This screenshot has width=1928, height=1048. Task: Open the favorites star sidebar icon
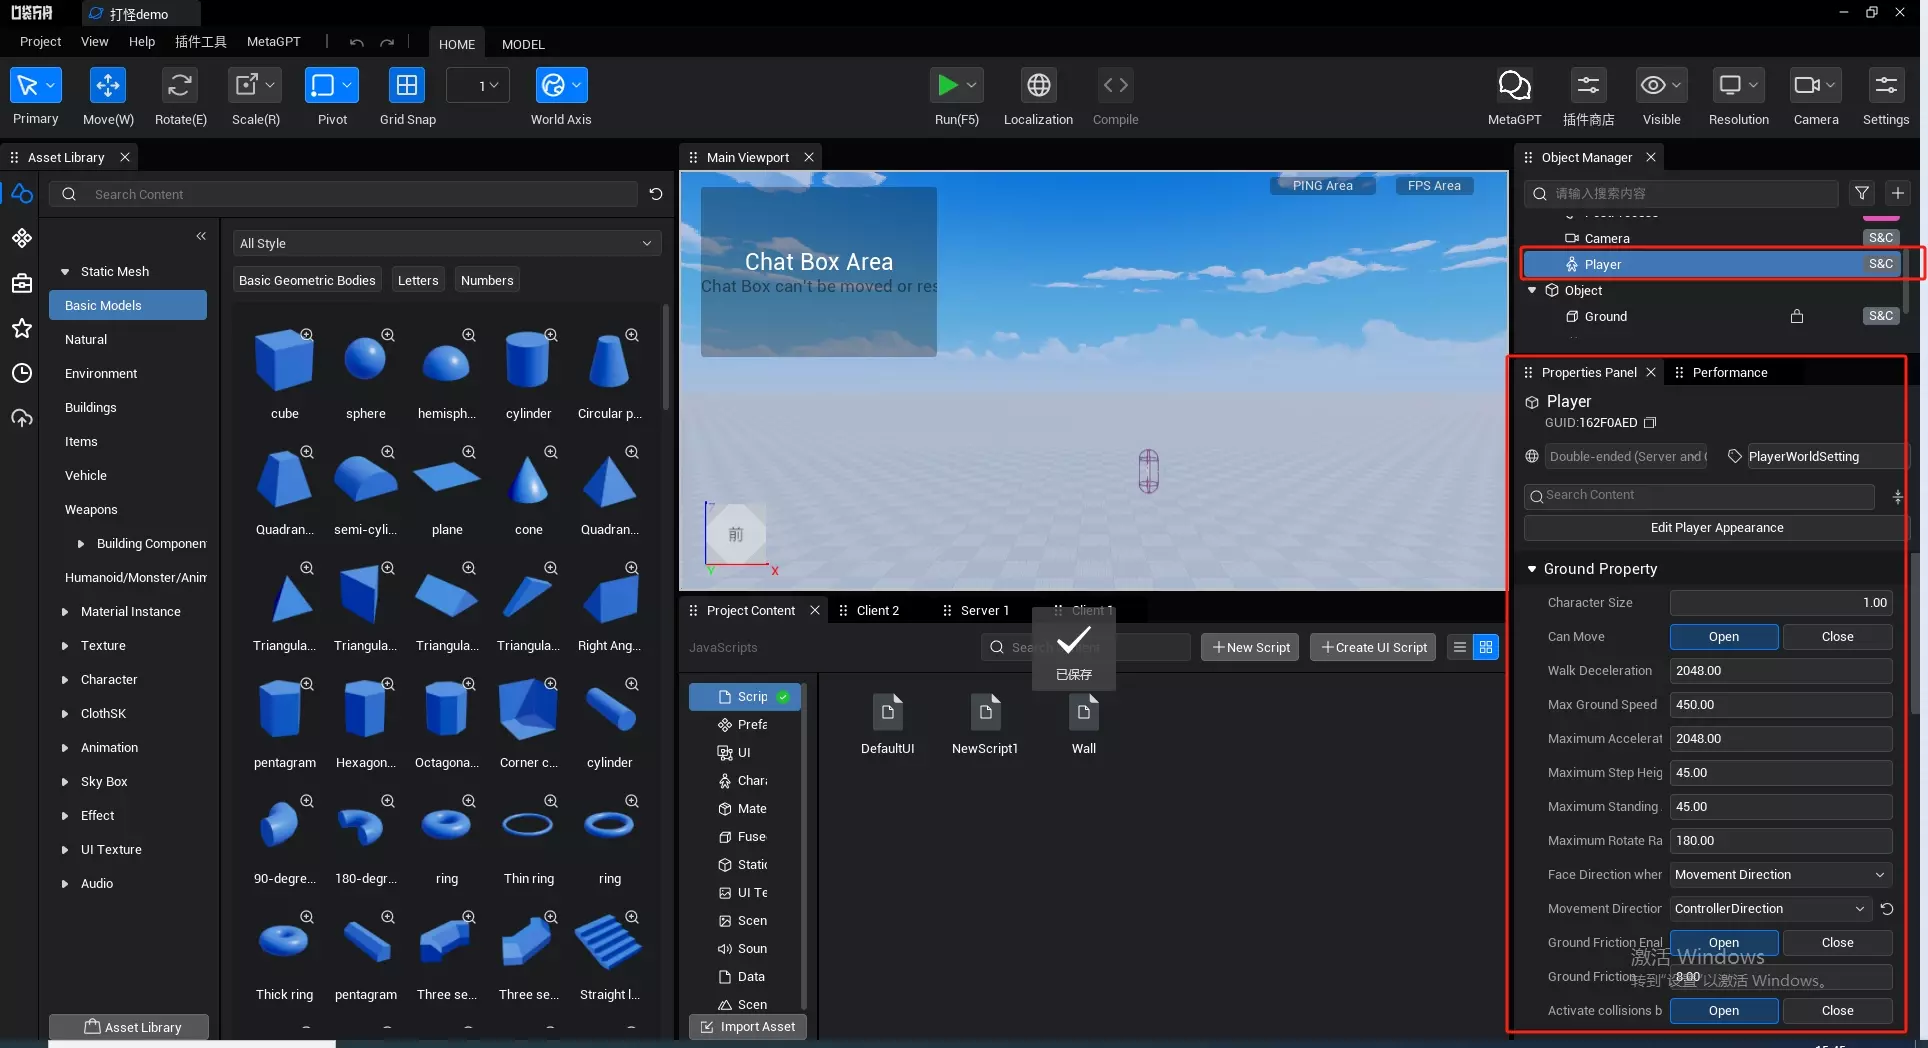22,328
